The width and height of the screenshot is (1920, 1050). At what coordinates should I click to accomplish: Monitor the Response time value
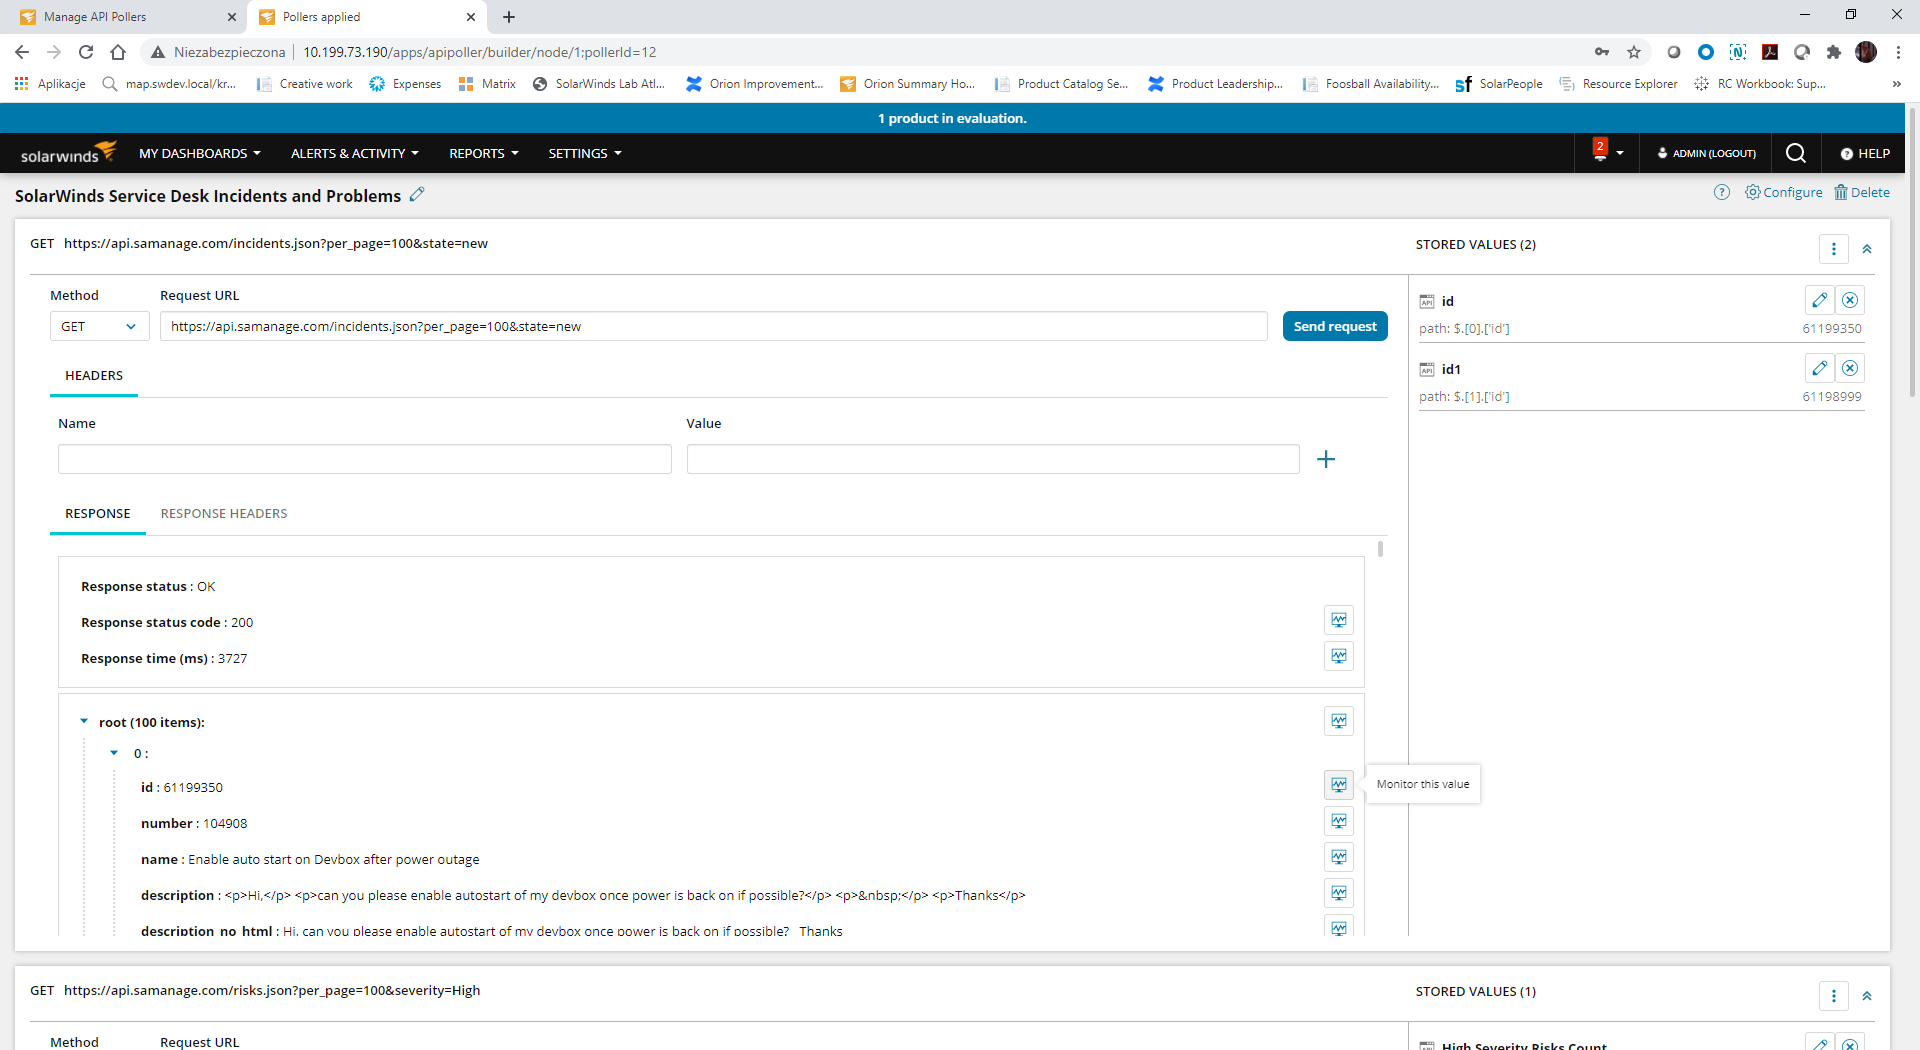tap(1339, 656)
